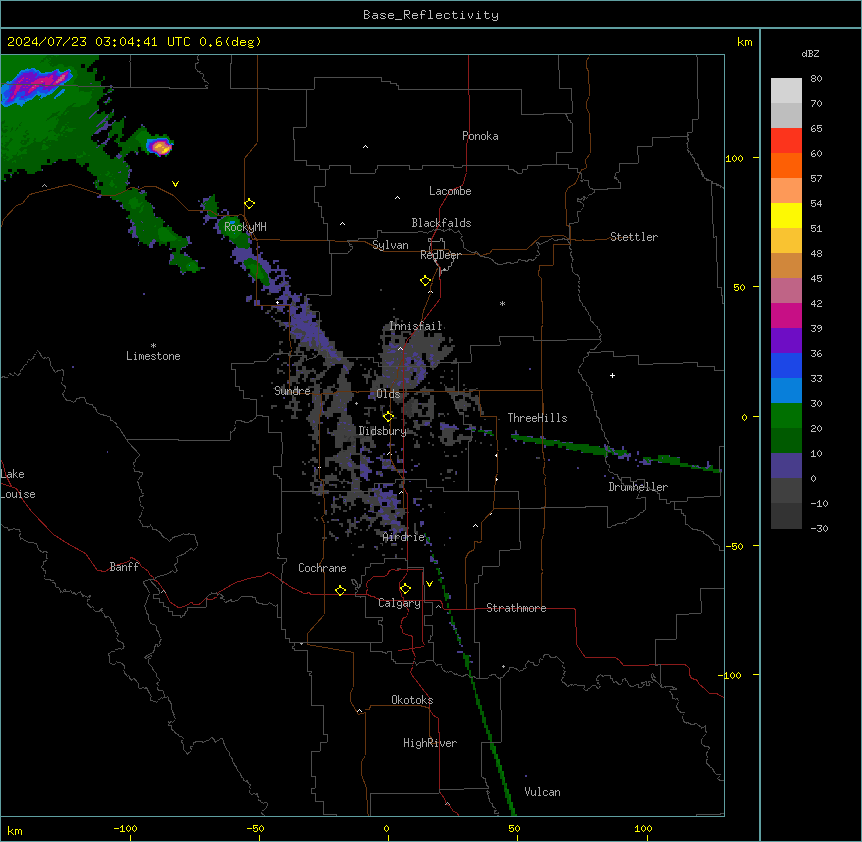Select the Stettler label
862x842 pixels.
coord(634,237)
